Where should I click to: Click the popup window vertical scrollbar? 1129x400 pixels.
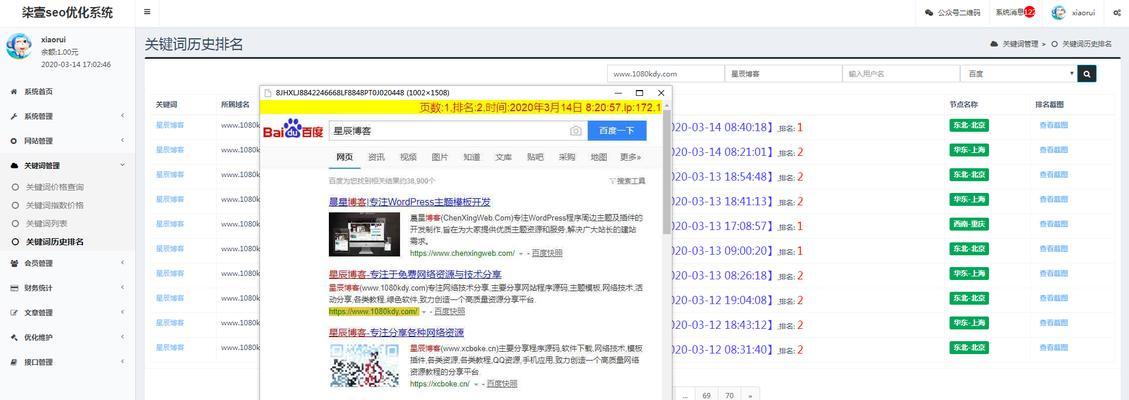tap(667, 173)
